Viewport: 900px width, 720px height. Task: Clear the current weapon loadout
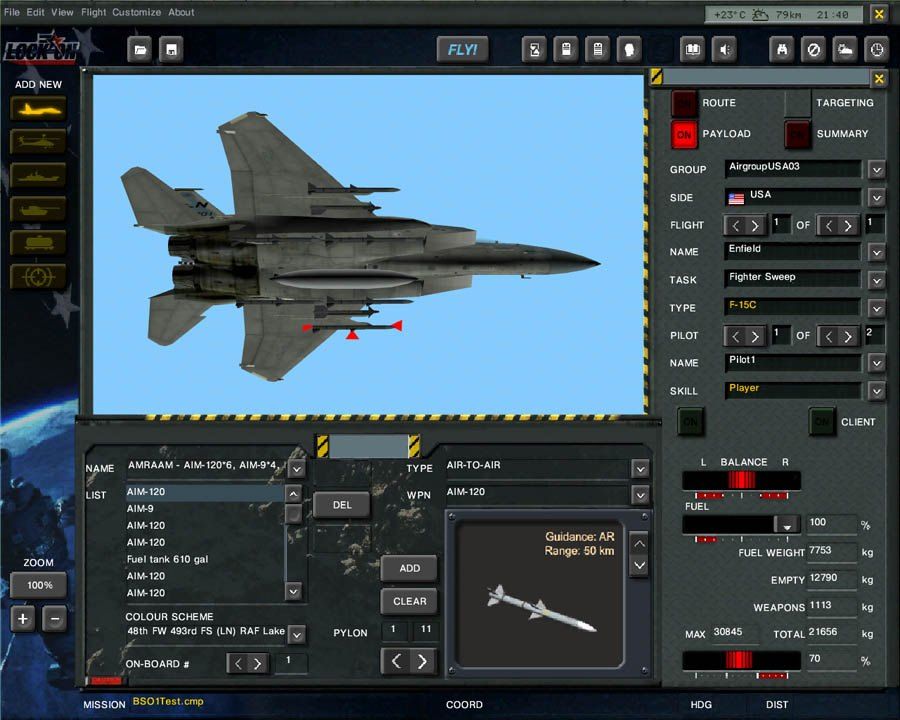[408, 602]
